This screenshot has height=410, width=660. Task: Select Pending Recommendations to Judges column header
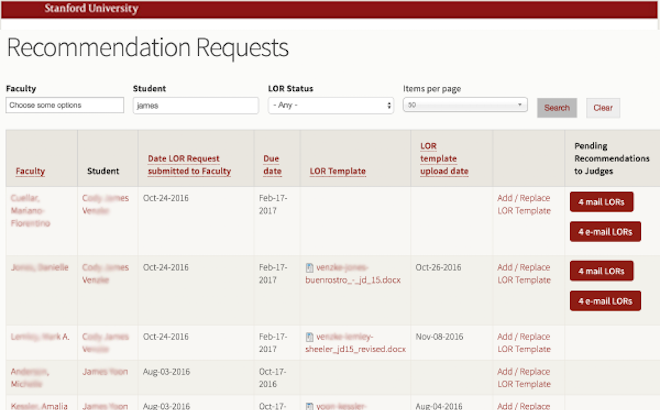[612, 158]
